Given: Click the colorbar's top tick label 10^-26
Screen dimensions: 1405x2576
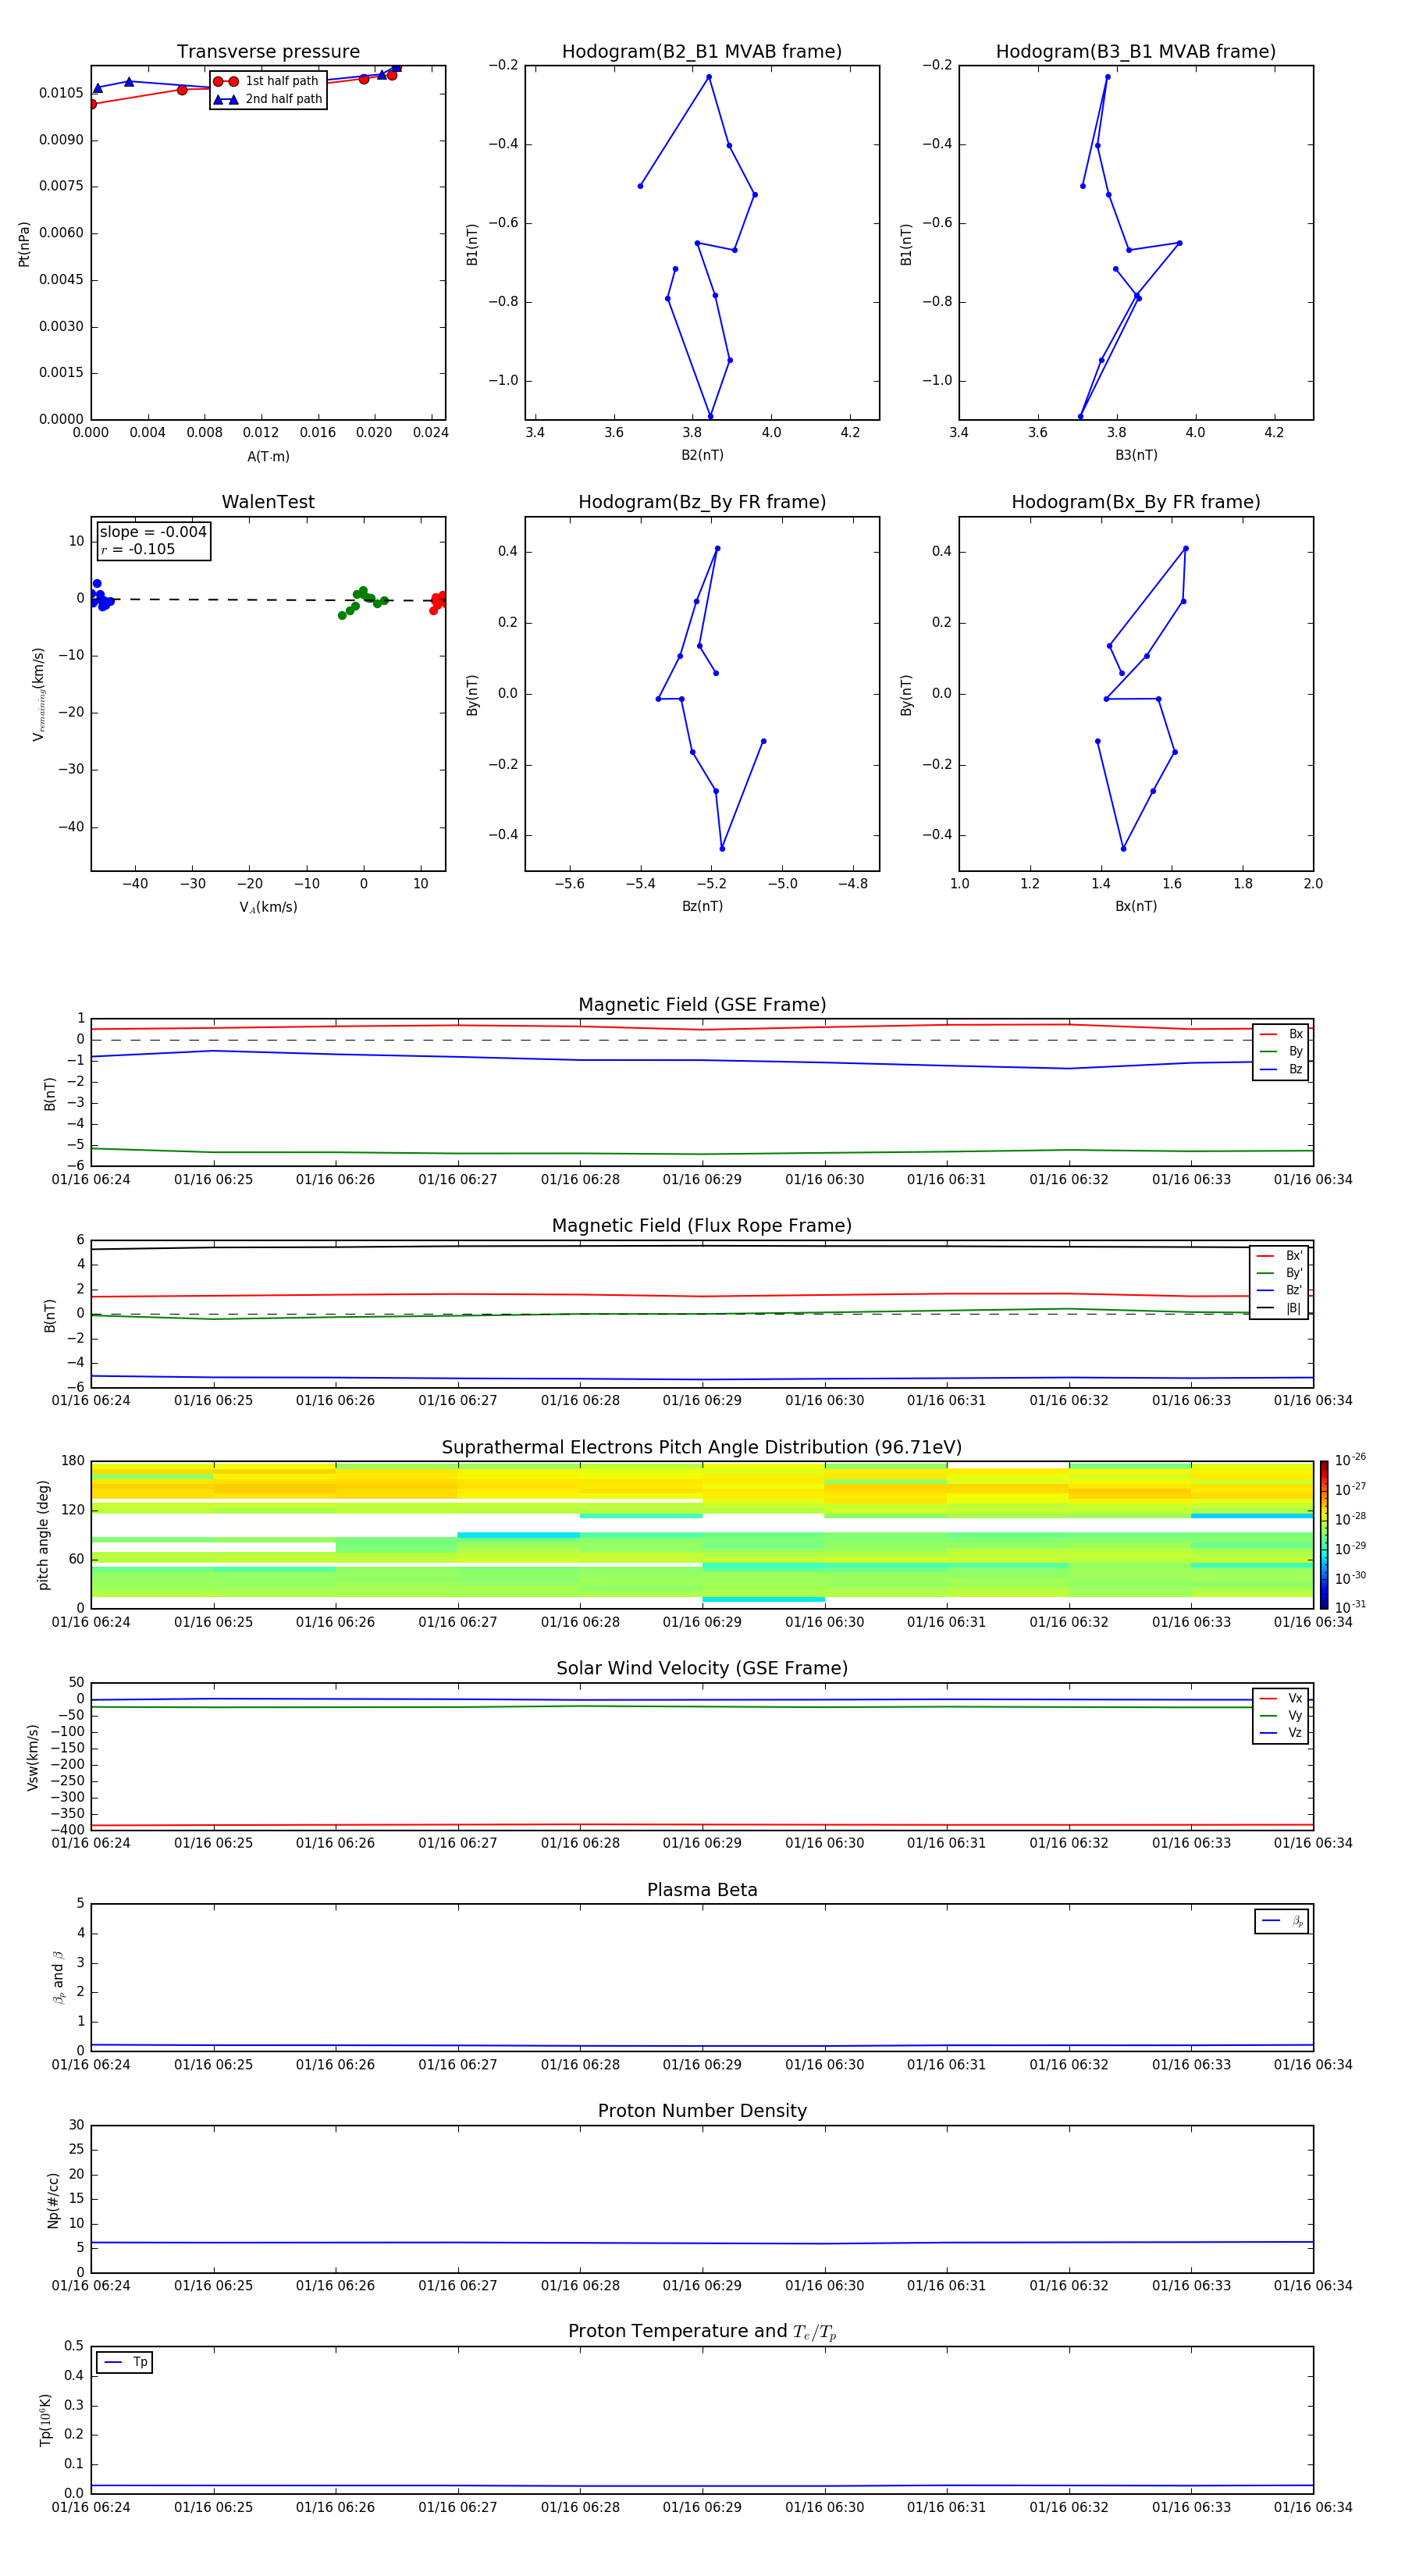Looking at the screenshot, I should coord(1350,1460).
